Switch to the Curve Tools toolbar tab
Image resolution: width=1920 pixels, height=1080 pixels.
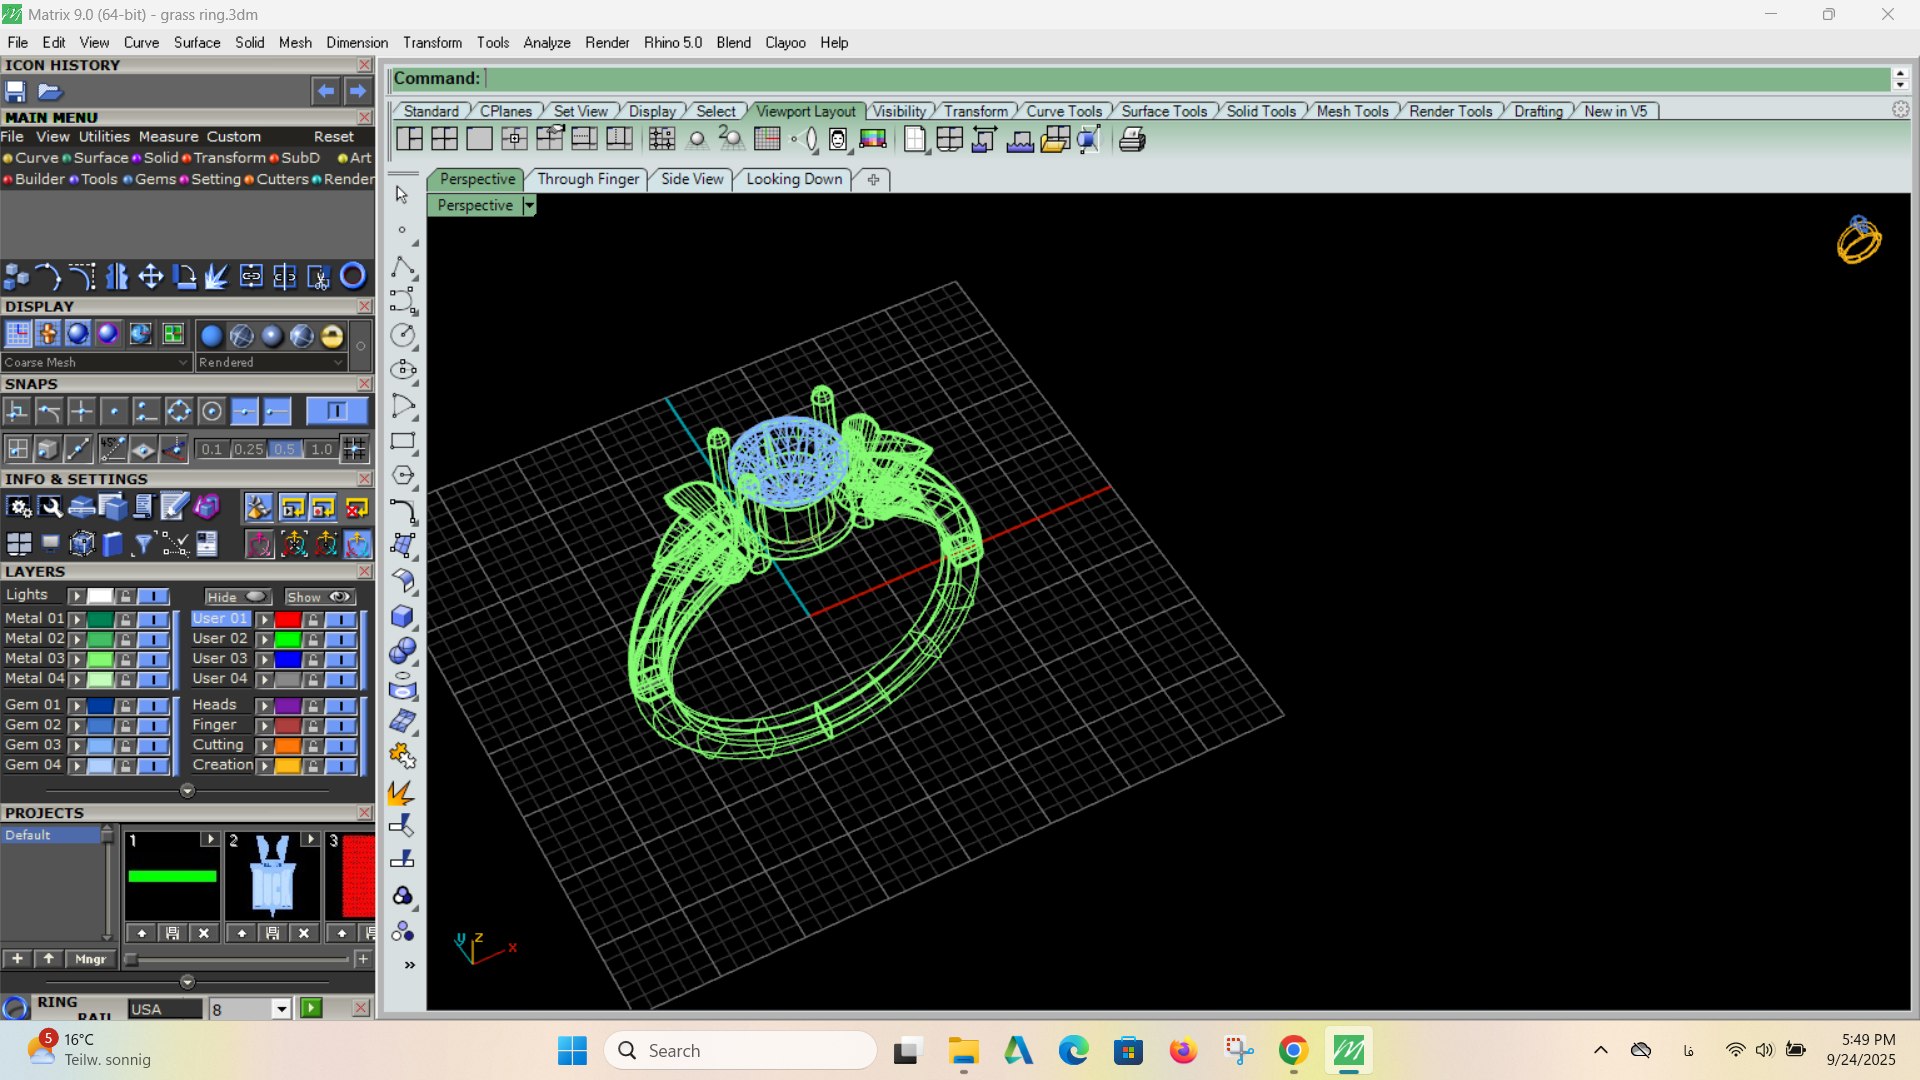tap(1063, 111)
